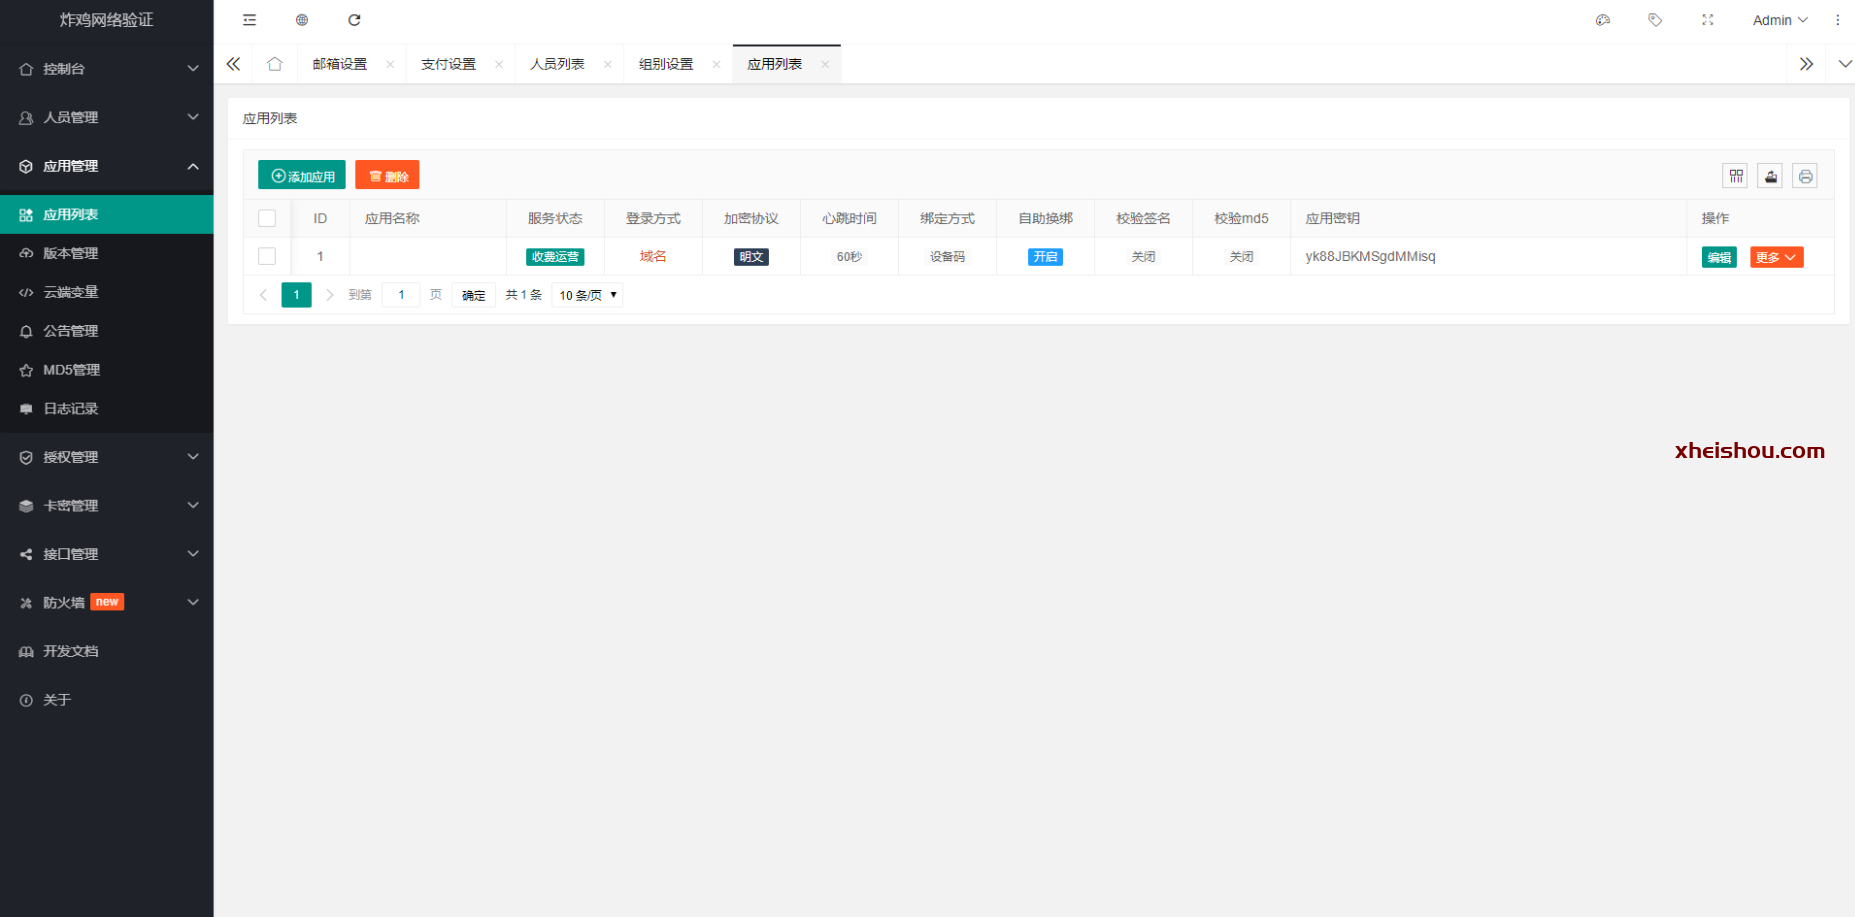
Task: Open the 10 条/页 page size dropdown
Action: [x=587, y=295]
